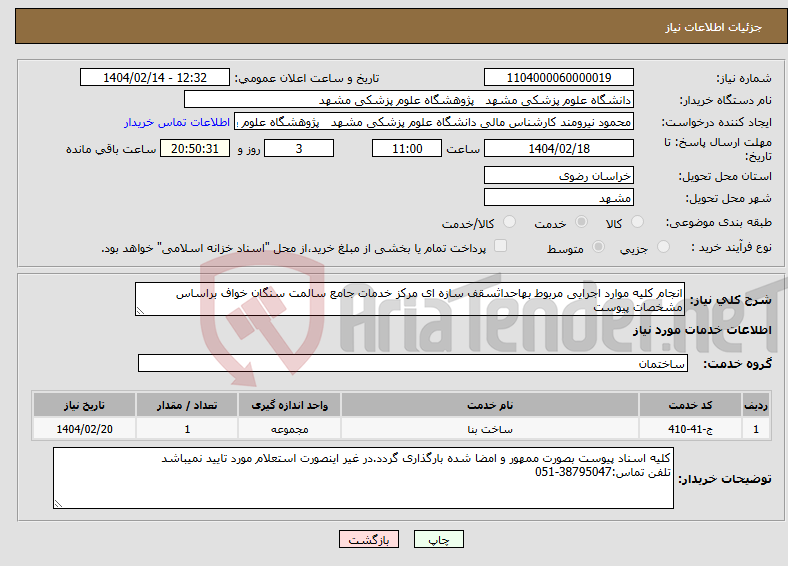Image resolution: width=788 pixels, height=566 pixels.
Task: Click the بازگشت back button
Action: [x=369, y=539]
